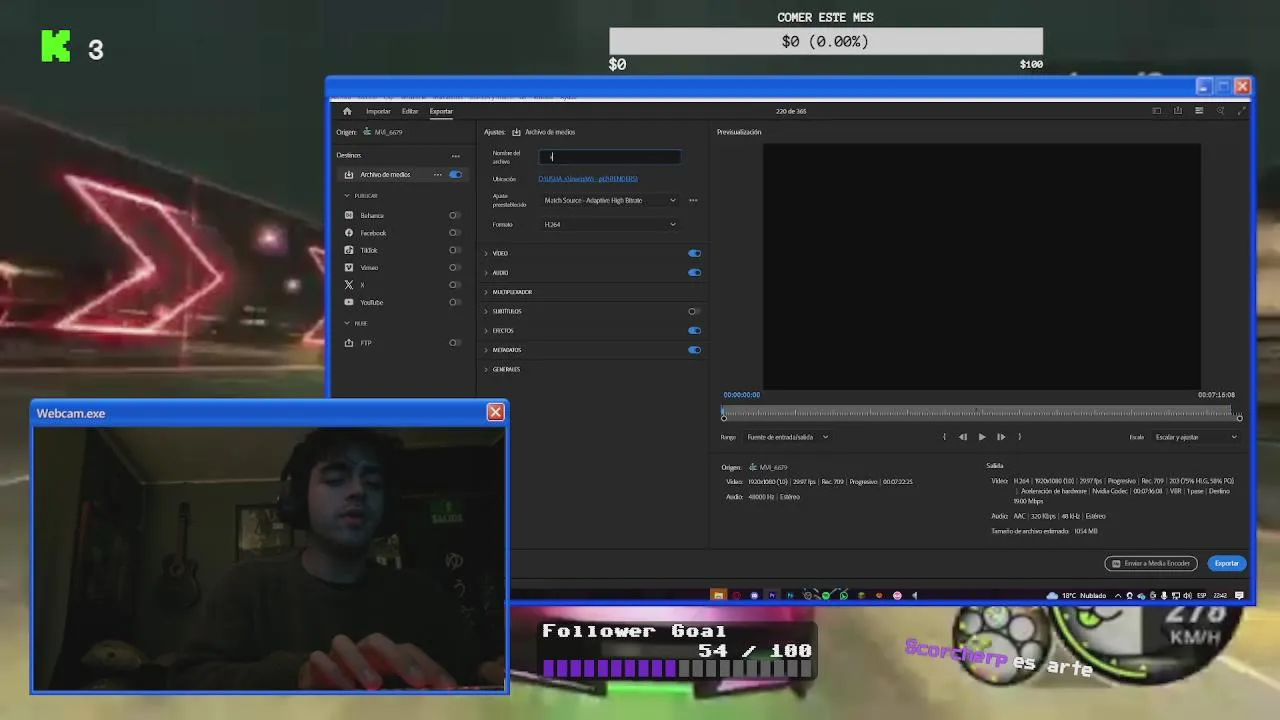The height and width of the screenshot is (720, 1280).
Task: Open the Editar tab
Action: click(x=410, y=111)
